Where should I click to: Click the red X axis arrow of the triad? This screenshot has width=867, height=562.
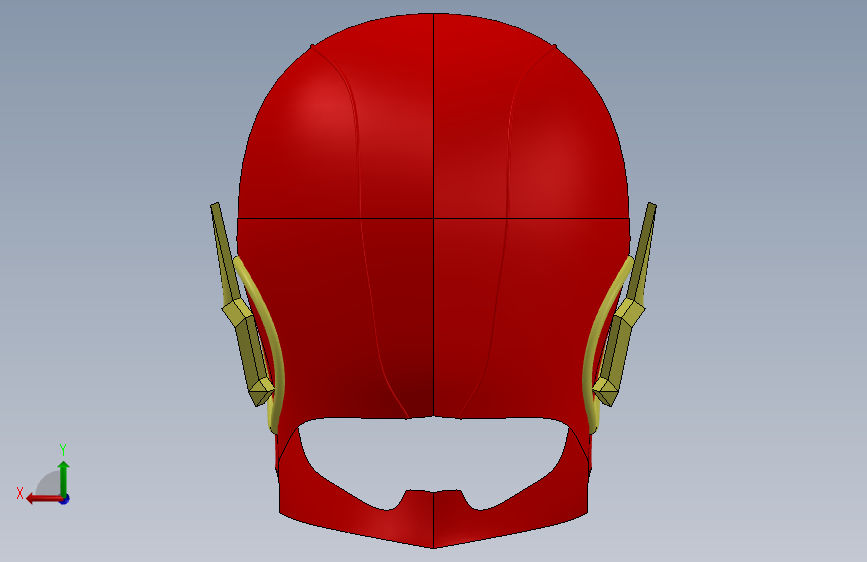(44, 499)
